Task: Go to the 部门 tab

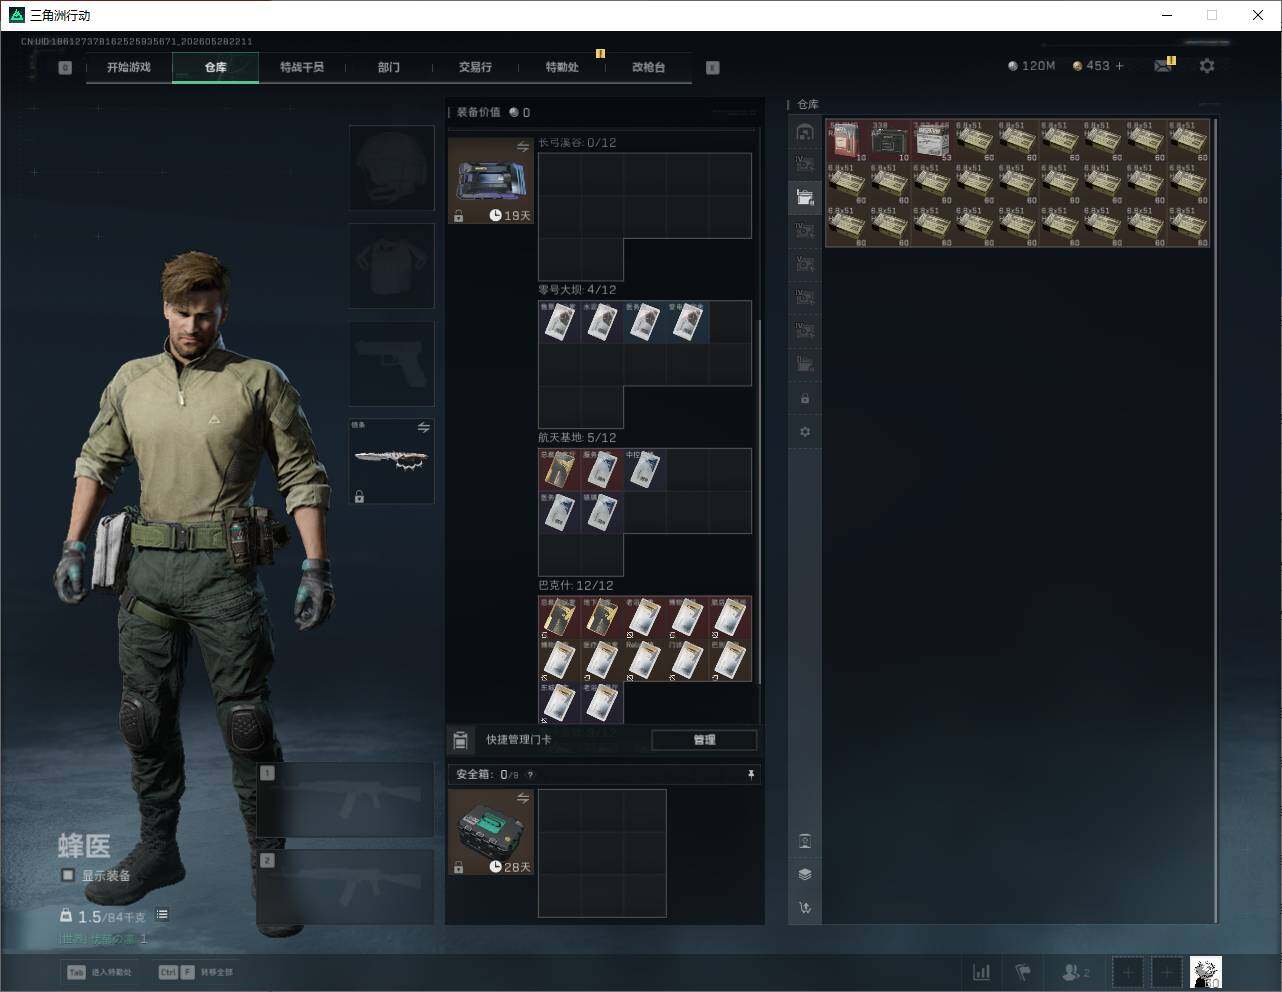Action: click(389, 67)
